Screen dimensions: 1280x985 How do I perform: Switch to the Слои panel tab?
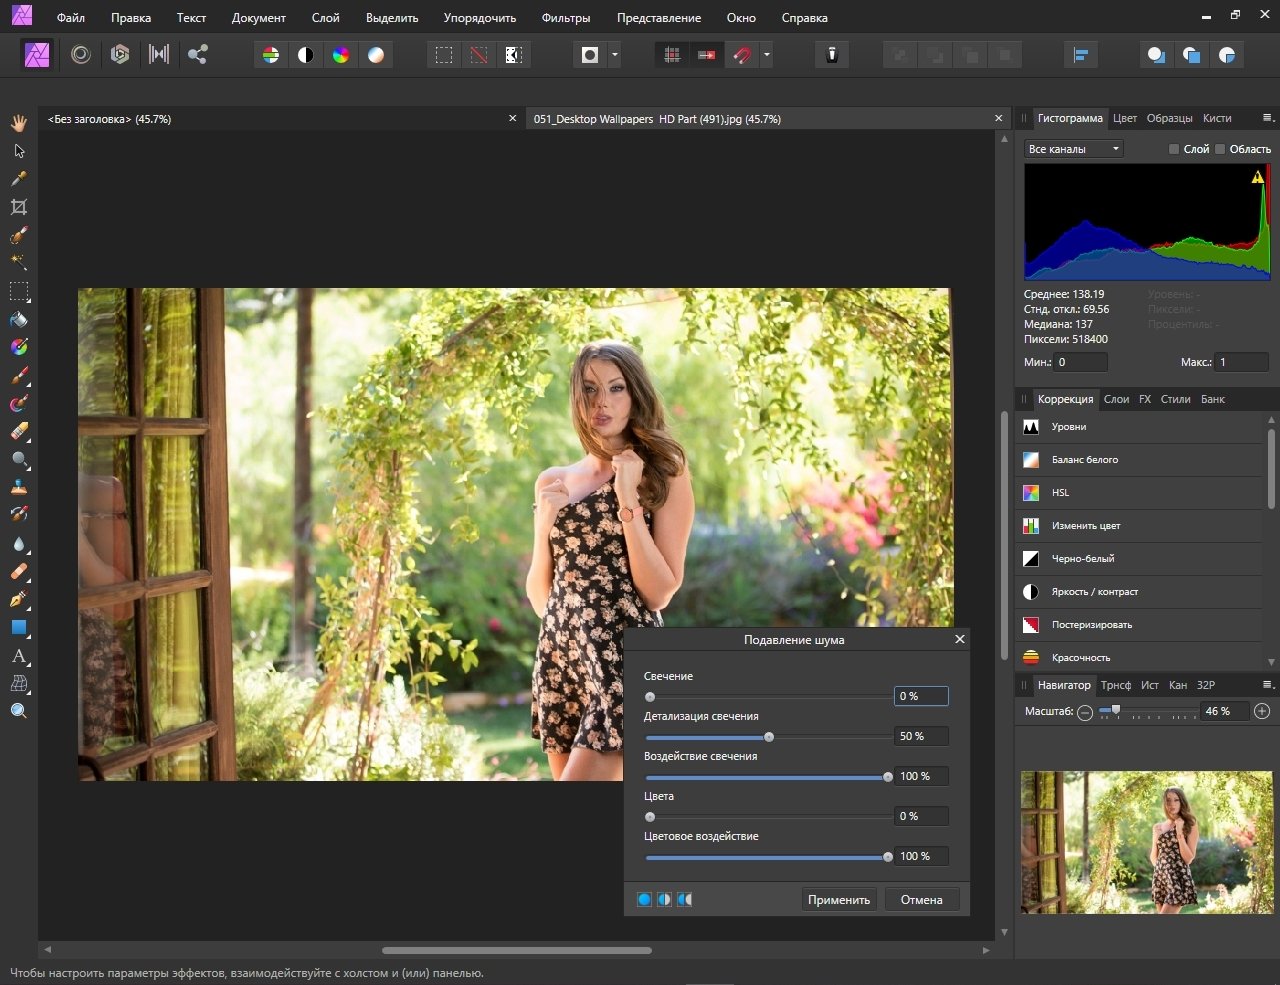point(1116,399)
